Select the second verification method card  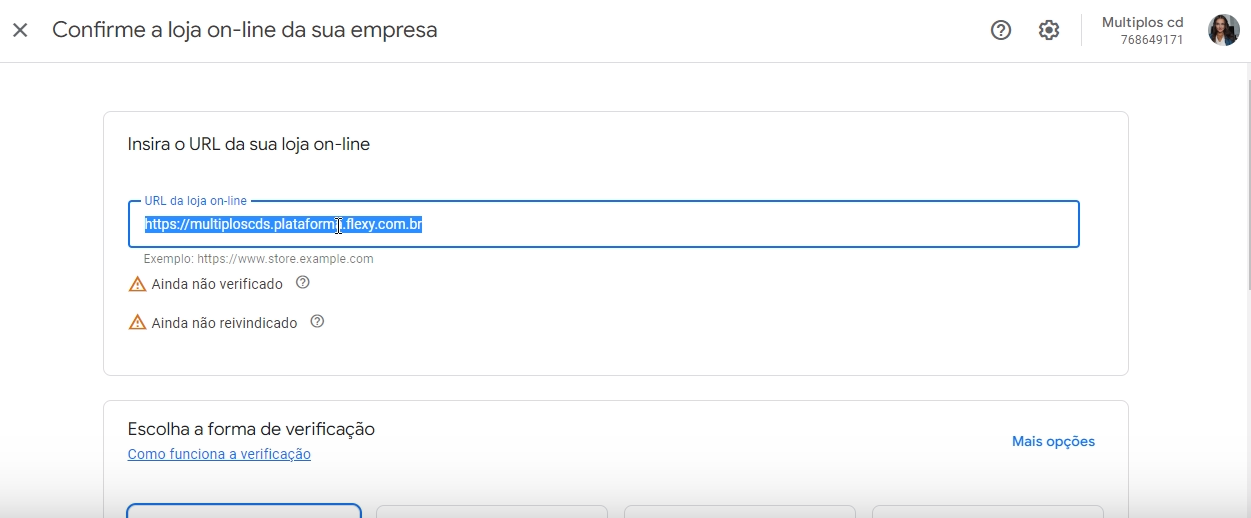pyautogui.click(x=492, y=511)
